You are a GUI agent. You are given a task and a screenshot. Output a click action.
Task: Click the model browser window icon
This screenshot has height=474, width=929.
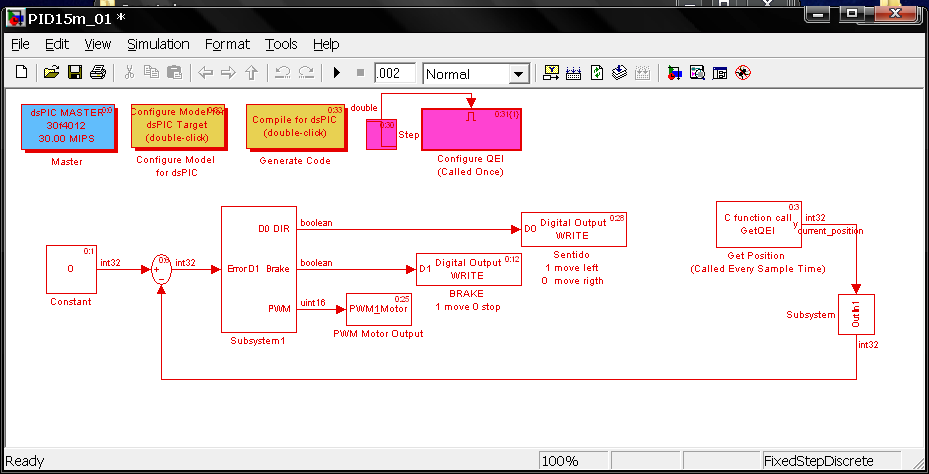720,73
